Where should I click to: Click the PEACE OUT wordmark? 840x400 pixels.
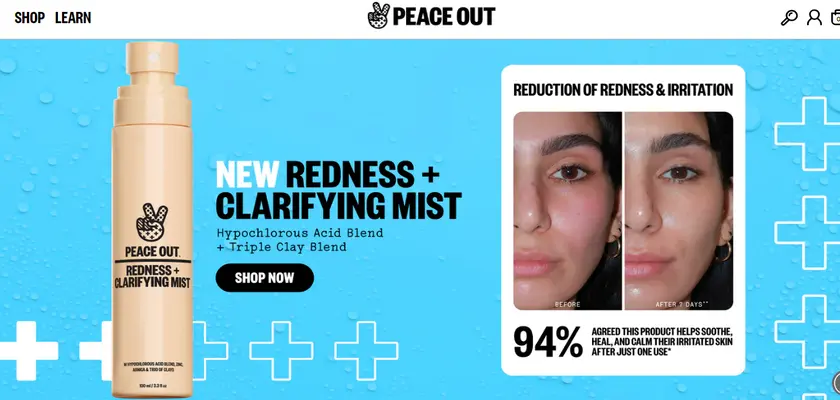pos(444,17)
